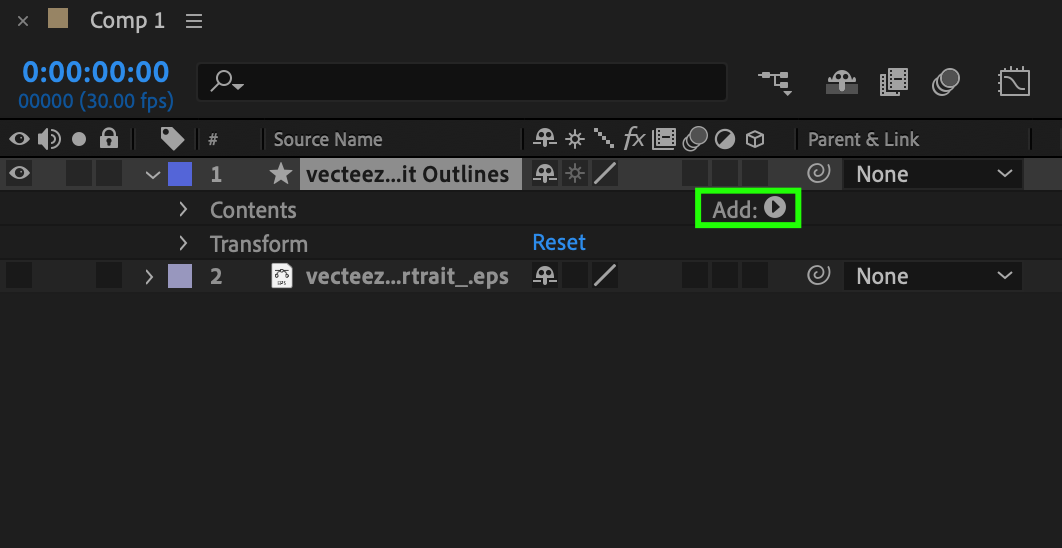Open the Composition Mini-Flowchart icon

coord(775,82)
